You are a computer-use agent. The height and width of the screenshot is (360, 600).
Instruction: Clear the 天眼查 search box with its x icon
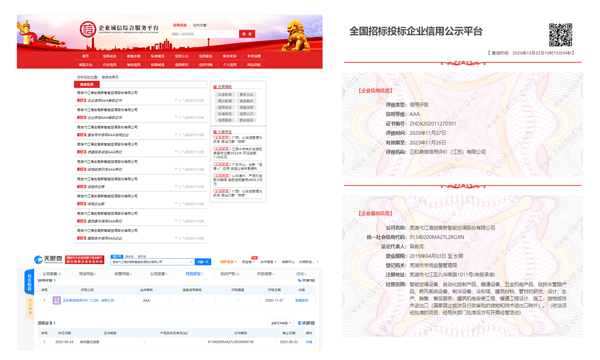coord(191,262)
